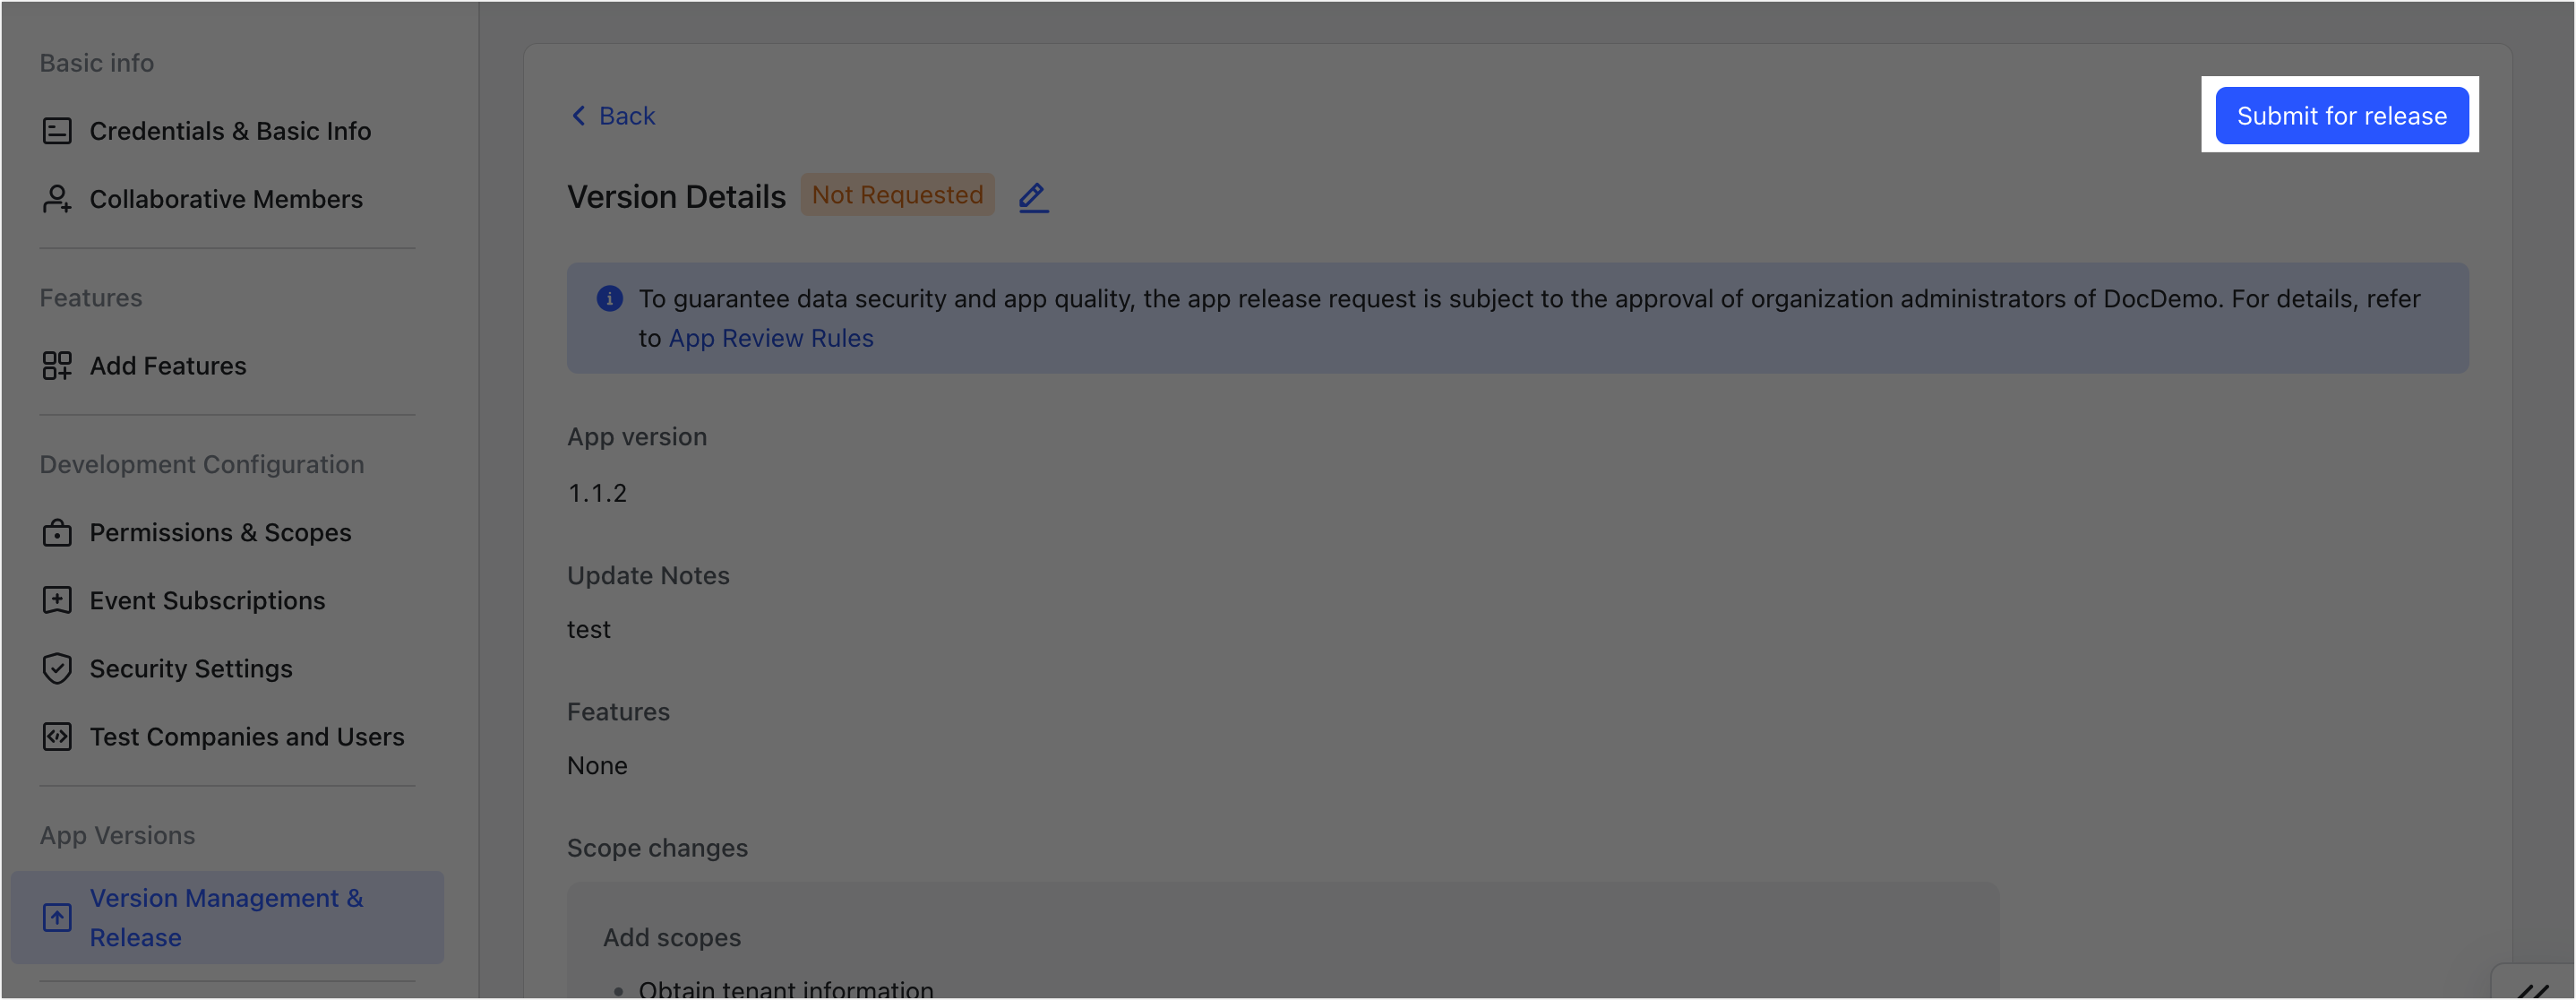Go Back to the version list
Image resolution: width=2576 pixels, height=1000 pixels.
click(x=613, y=116)
